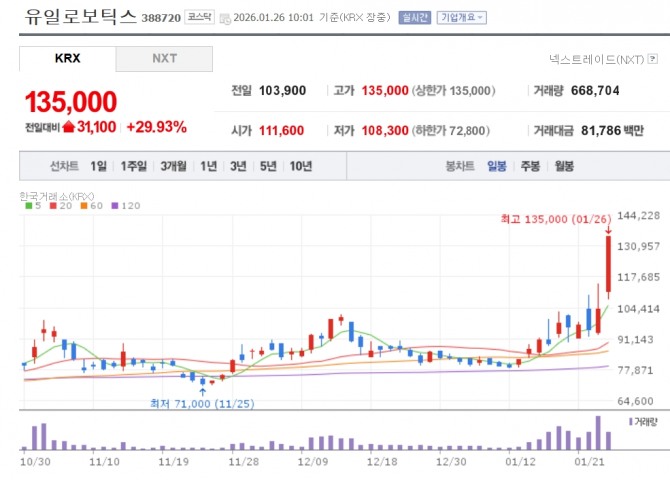This screenshot has height=480, width=670.
Task: Click the calendar icon beside the date
Action: pyautogui.click(x=225, y=18)
